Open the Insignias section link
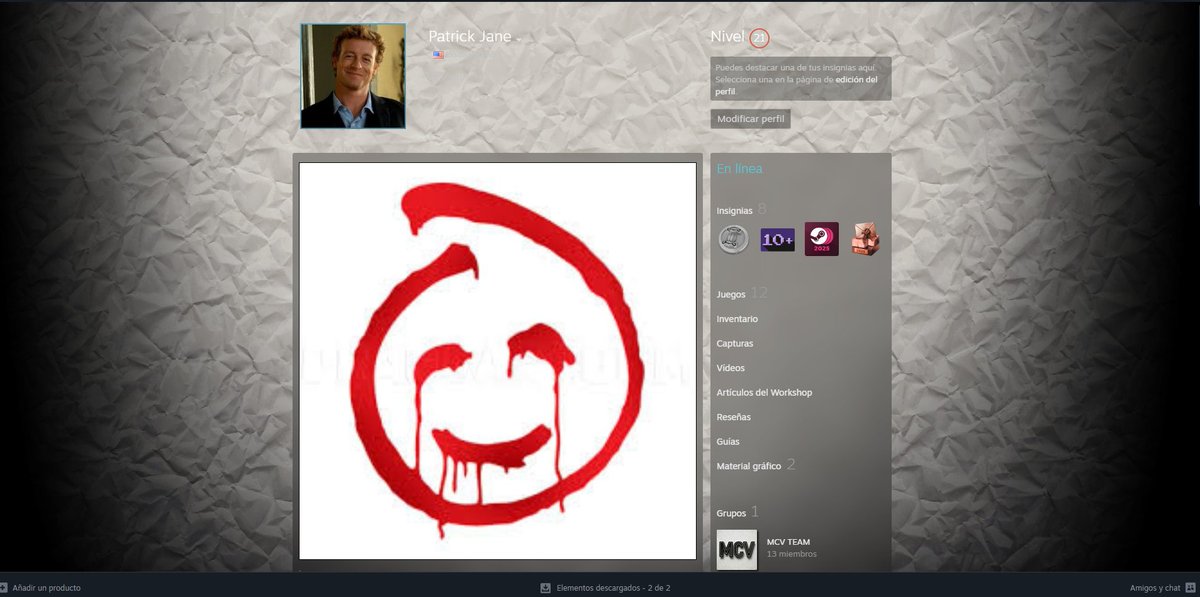 pos(735,211)
